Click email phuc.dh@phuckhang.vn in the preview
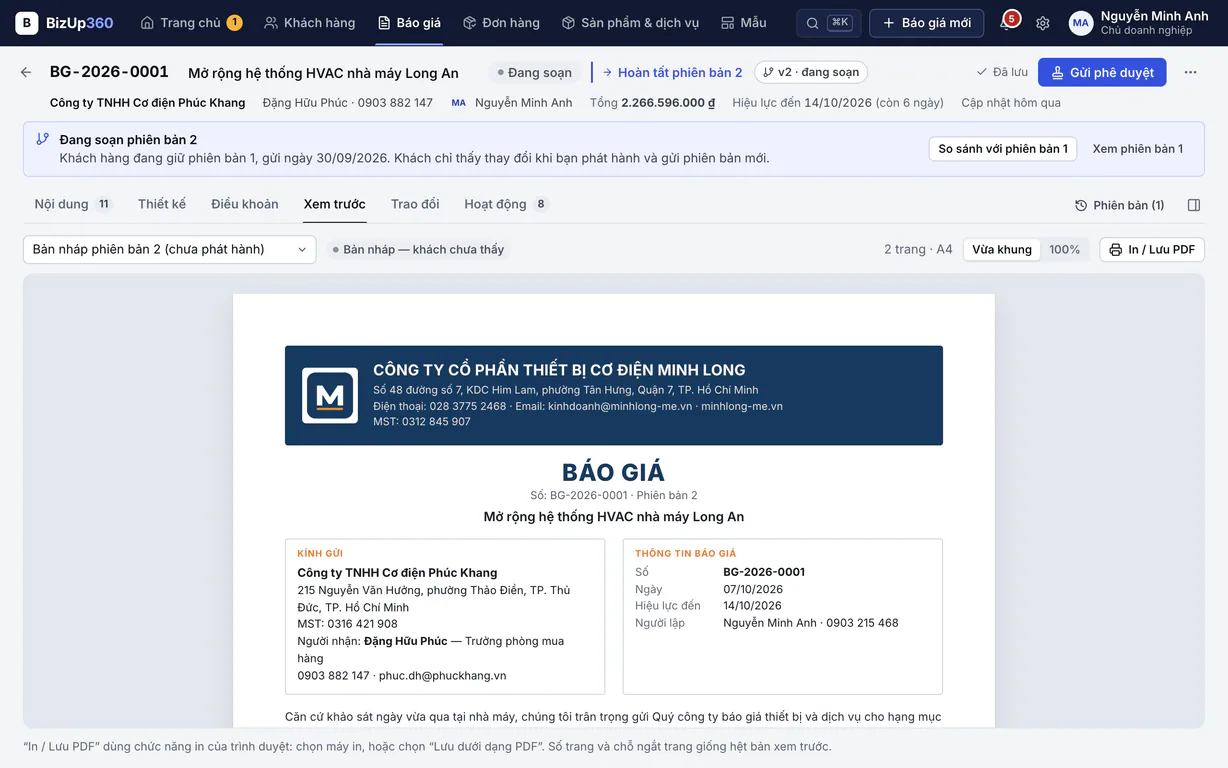1228x768 pixels. click(443, 676)
